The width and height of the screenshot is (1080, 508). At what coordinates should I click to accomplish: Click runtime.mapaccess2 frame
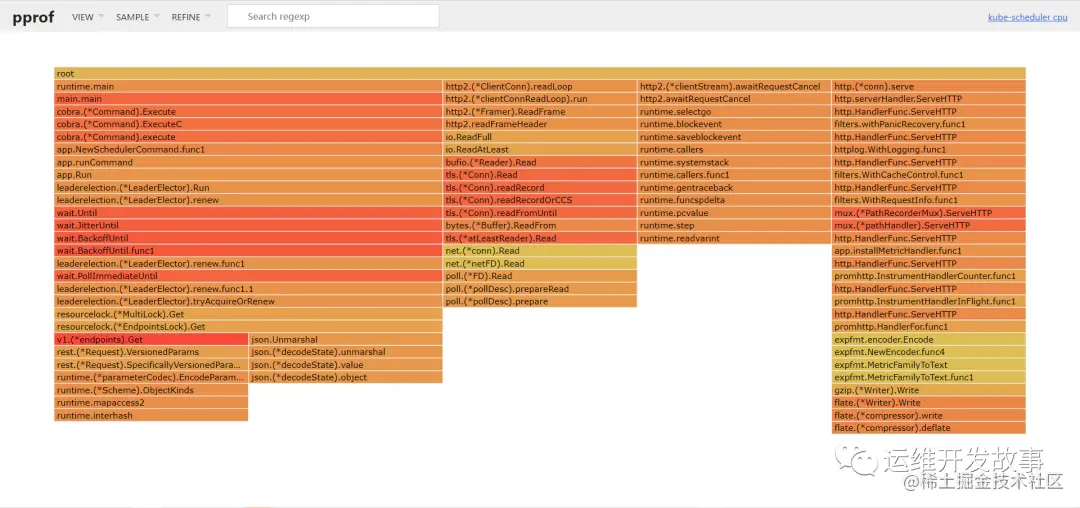(151, 403)
